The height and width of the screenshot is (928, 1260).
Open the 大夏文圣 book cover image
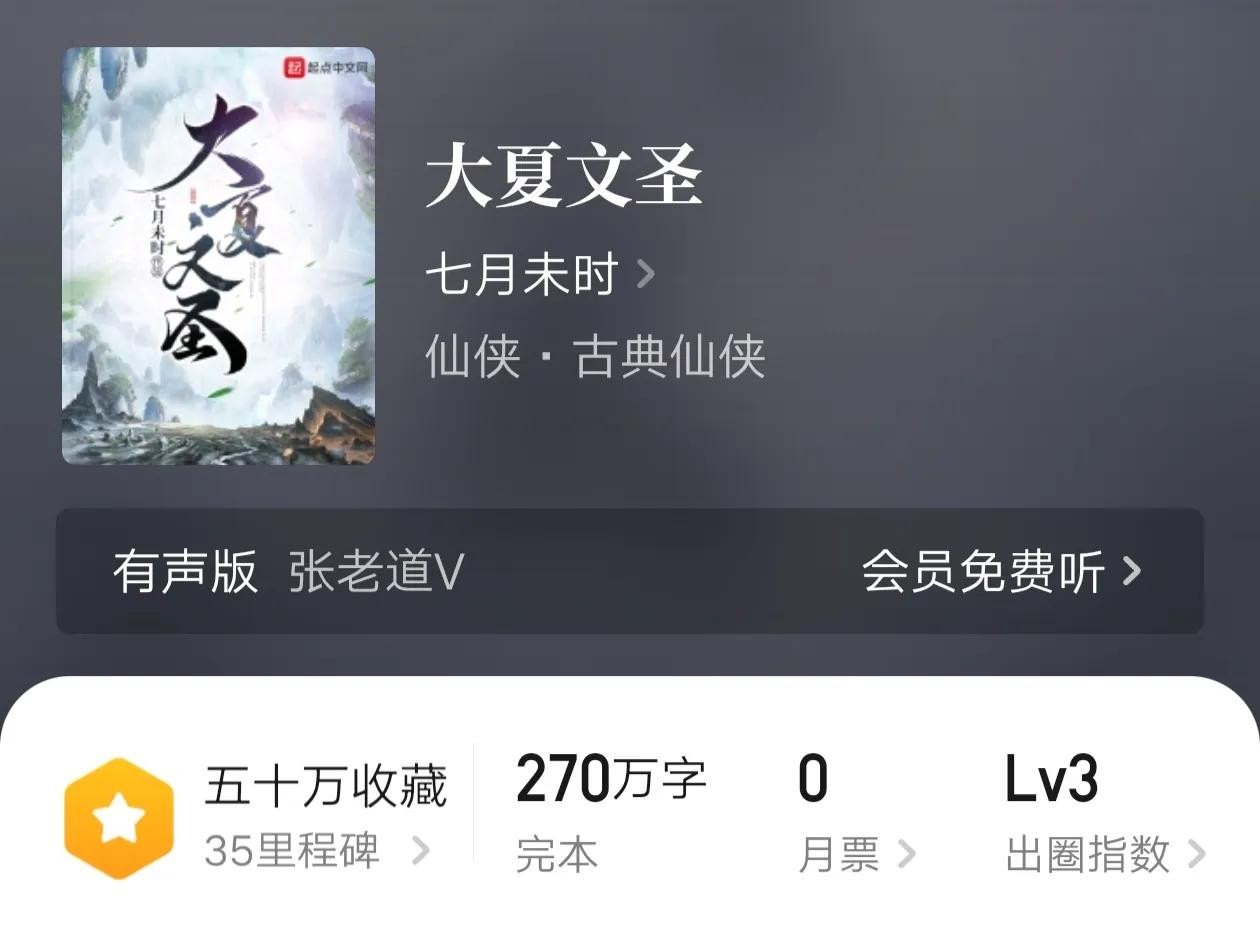[x=219, y=256]
